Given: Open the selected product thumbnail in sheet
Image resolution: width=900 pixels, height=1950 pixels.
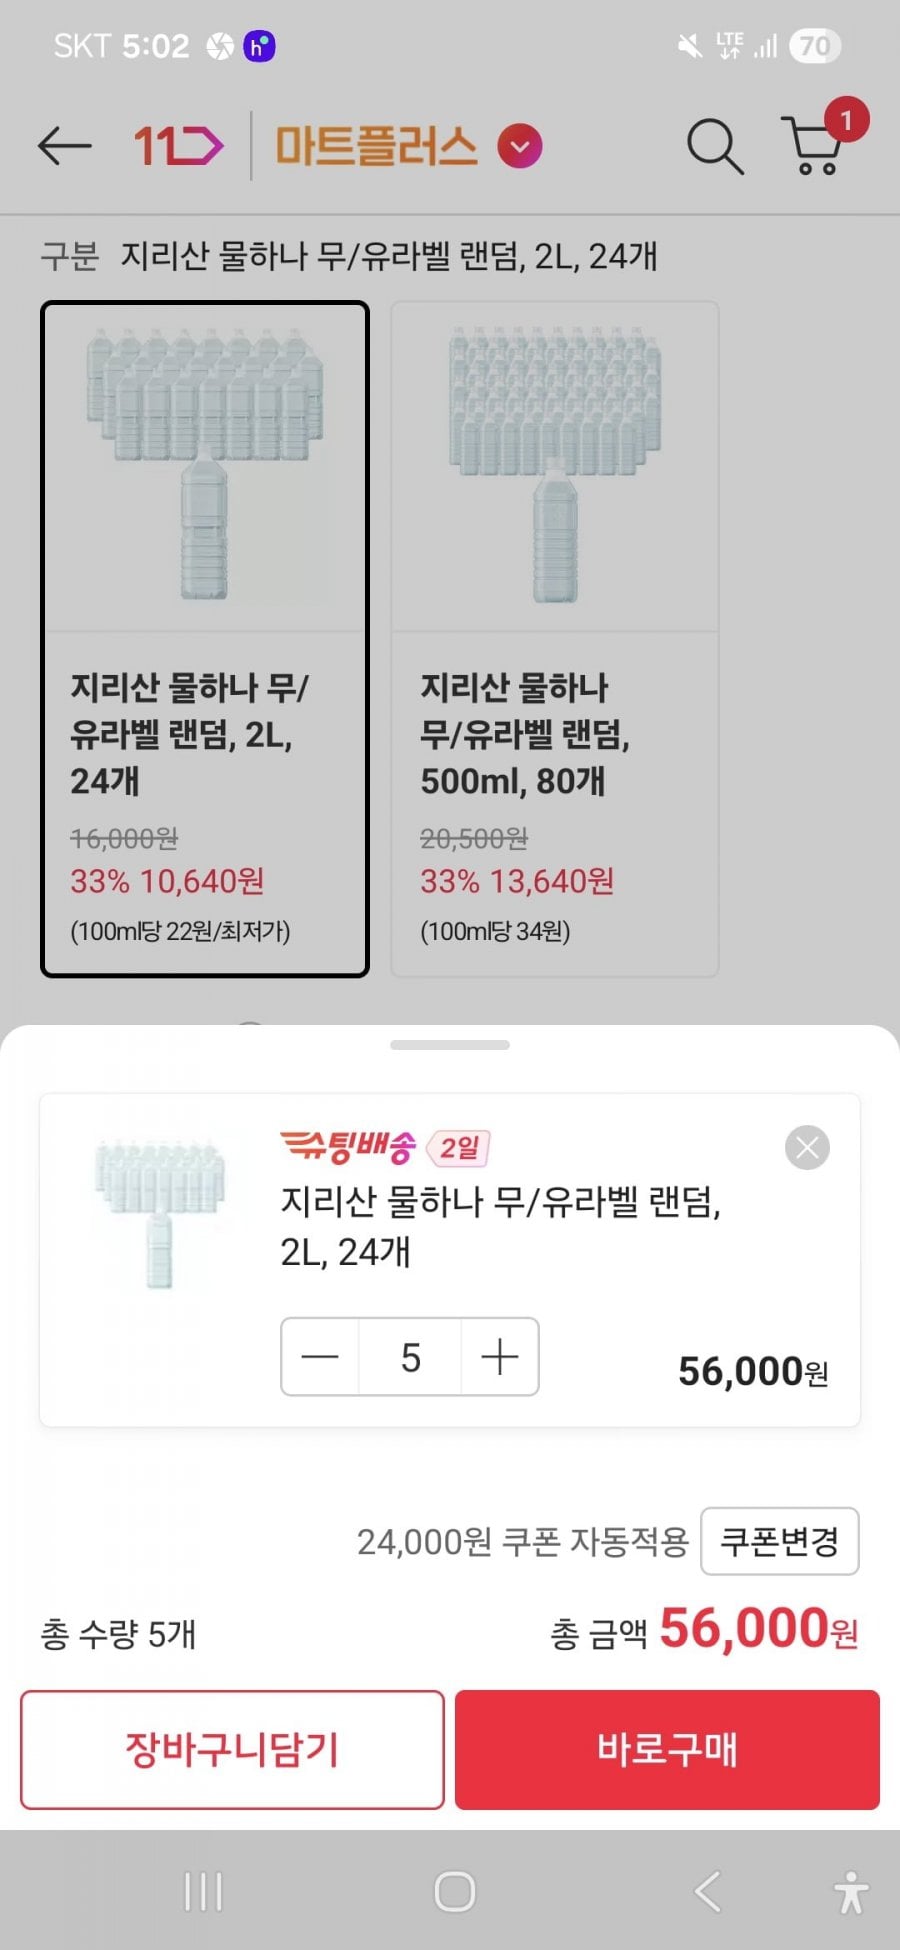Looking at the screenshot, I should coord(160,1210).
